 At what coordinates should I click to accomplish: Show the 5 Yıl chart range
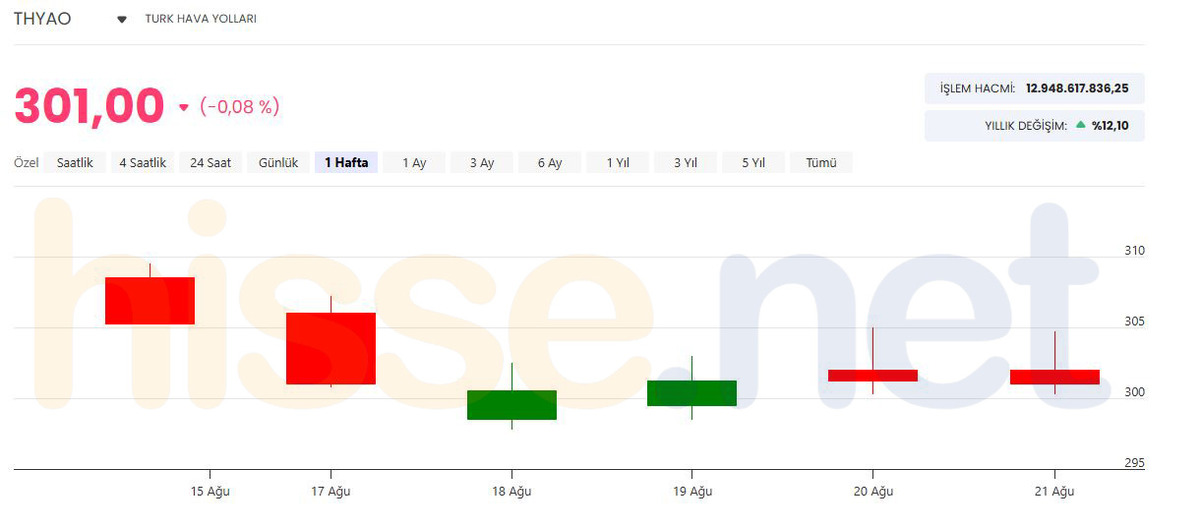753,163
